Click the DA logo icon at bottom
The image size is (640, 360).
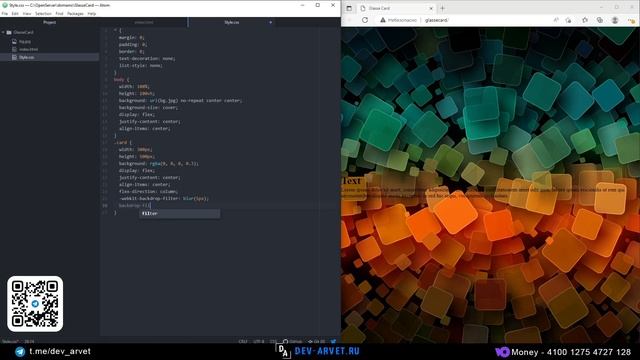283,351
